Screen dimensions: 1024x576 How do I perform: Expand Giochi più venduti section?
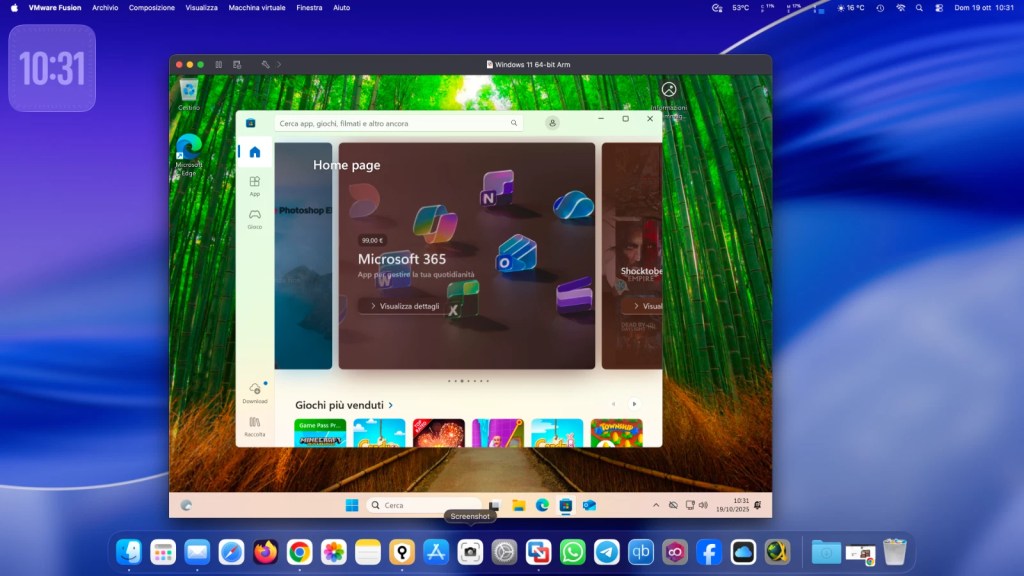pyautogui.click(x=390, y=405)
